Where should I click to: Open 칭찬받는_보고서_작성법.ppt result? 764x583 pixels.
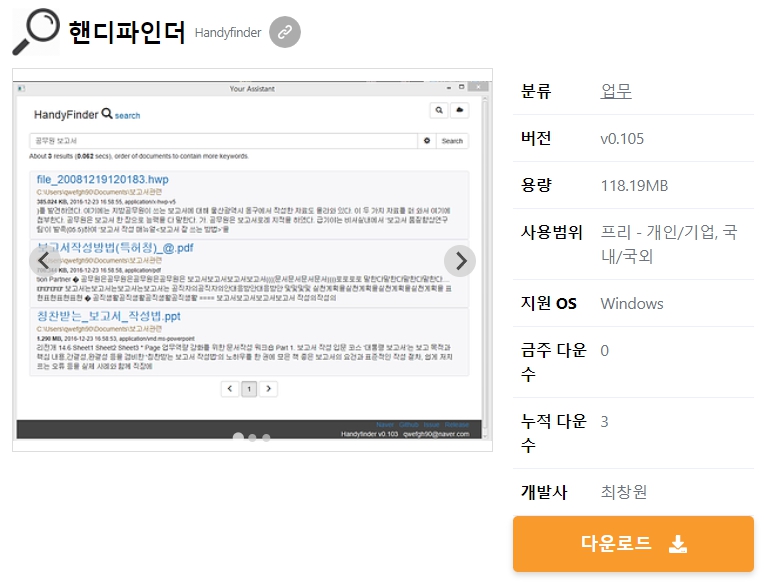(109, 316)
